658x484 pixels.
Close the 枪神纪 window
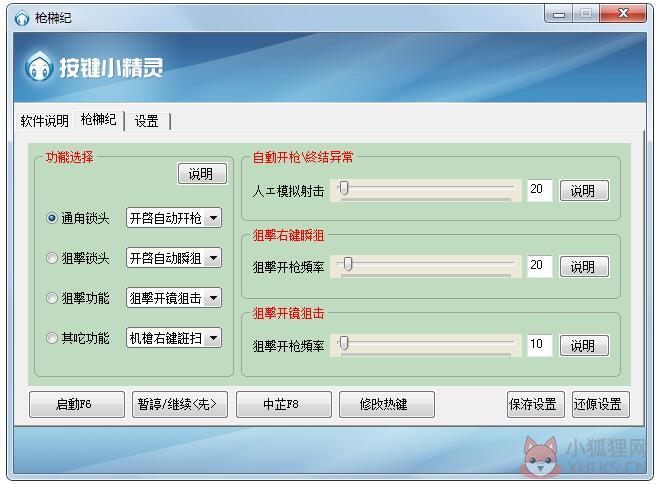click(x=623, y=14)
